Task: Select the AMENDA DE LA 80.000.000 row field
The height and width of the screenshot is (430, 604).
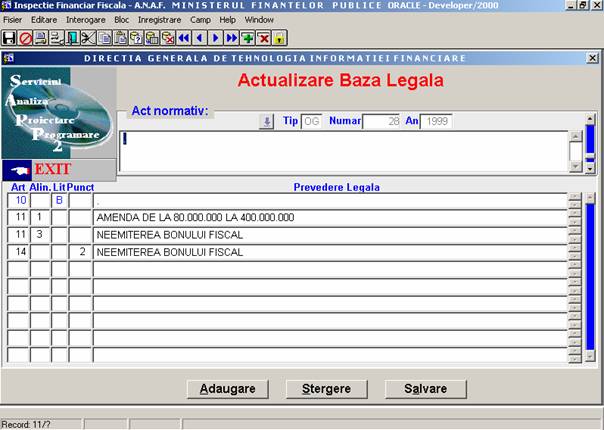Action: (x=328, y=217)
